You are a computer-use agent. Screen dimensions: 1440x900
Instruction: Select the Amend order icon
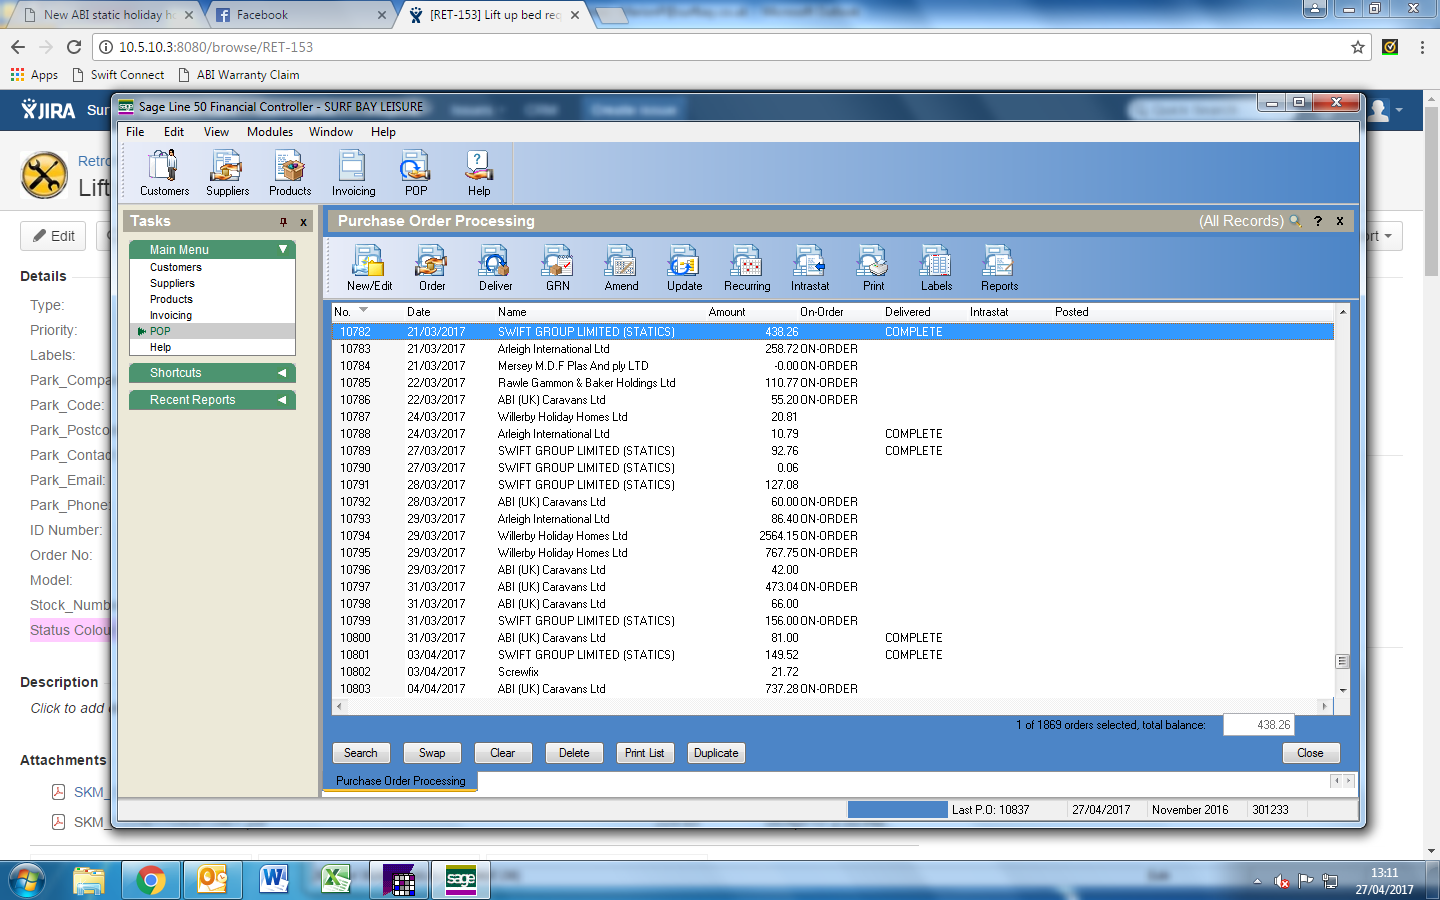621,268
